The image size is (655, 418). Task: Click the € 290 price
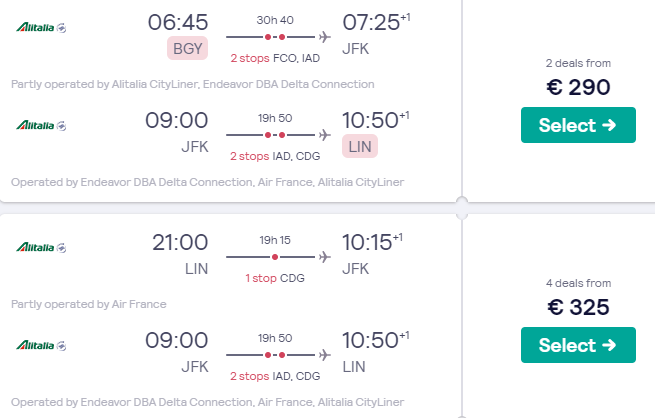(578, 87)
